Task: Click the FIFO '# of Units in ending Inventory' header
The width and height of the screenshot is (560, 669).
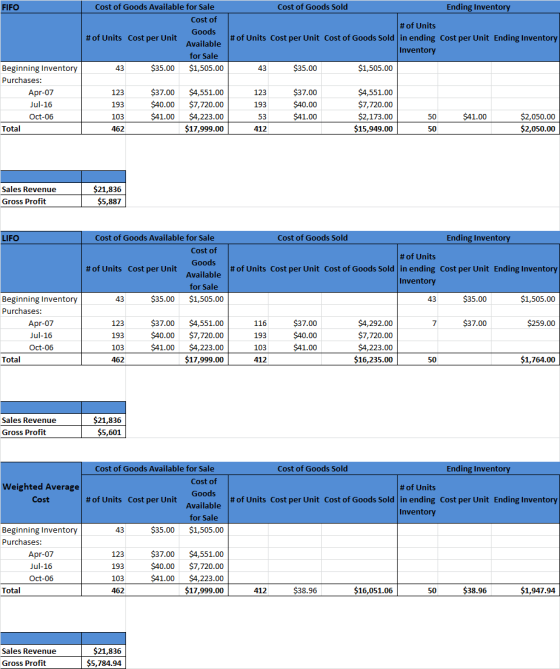Action: [418, 38]
